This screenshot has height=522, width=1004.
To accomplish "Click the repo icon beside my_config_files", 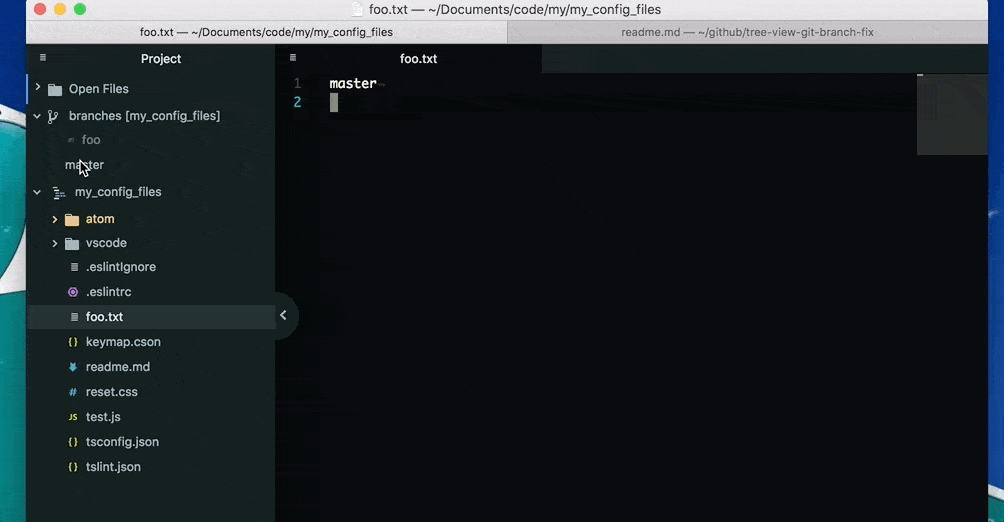I will (x=59, y=193).
